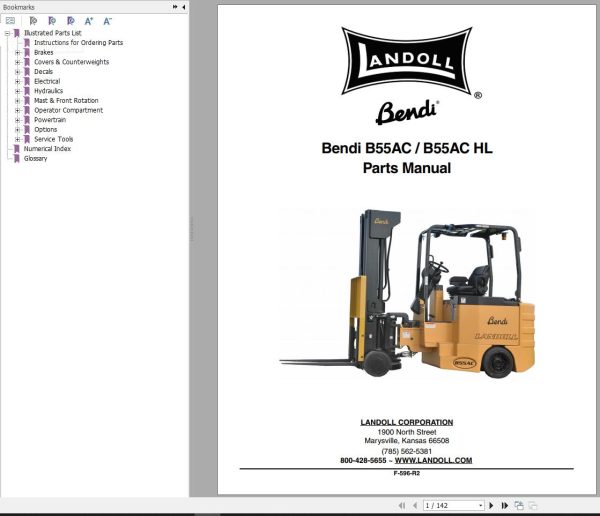
Task: Select the Powertrain bookmark
Action: click(50, 120)
